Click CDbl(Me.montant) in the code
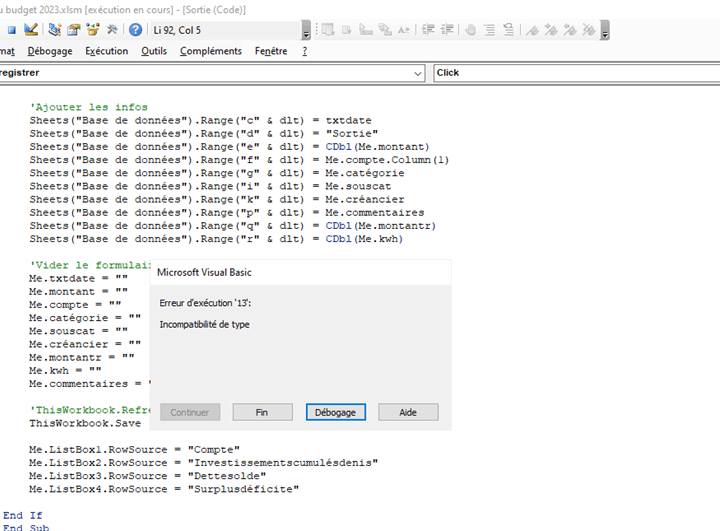 (377, 147)
